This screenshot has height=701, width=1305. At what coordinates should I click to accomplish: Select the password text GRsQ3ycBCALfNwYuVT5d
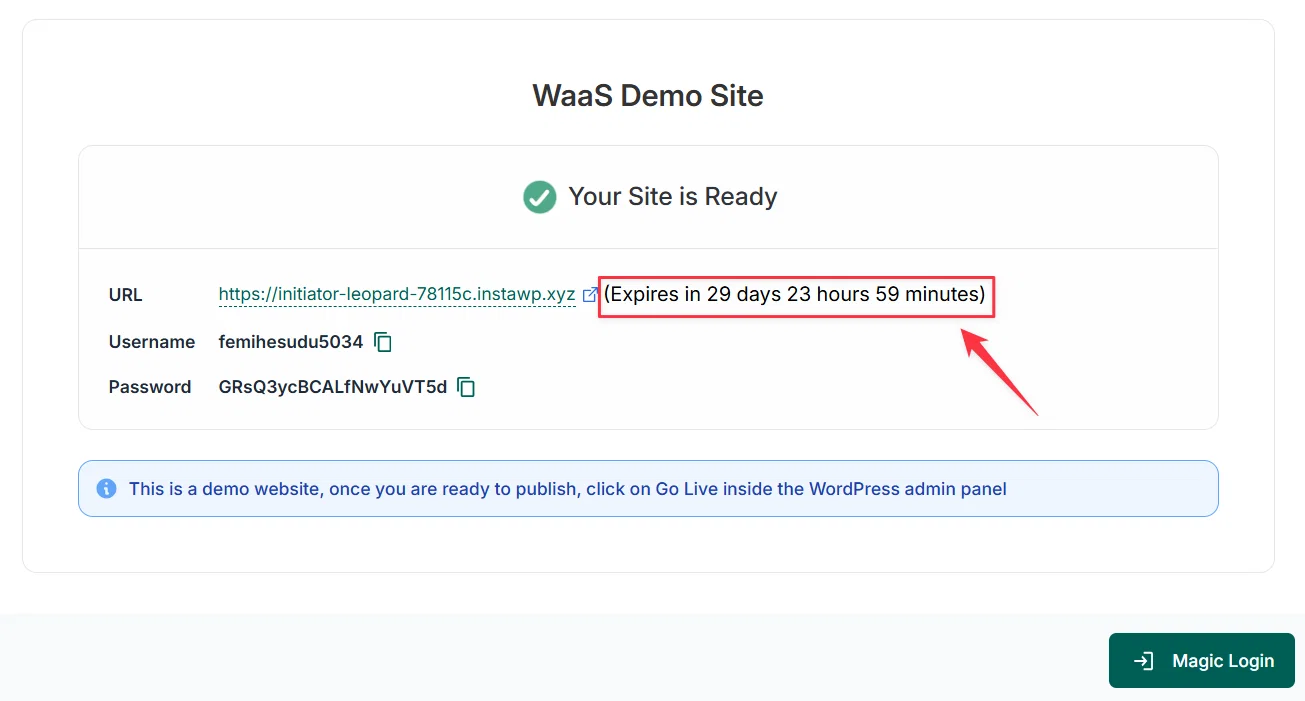333,387
